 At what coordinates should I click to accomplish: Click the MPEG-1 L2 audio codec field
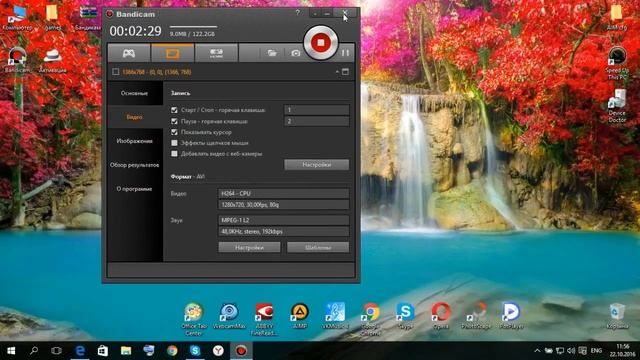point(284,220)
